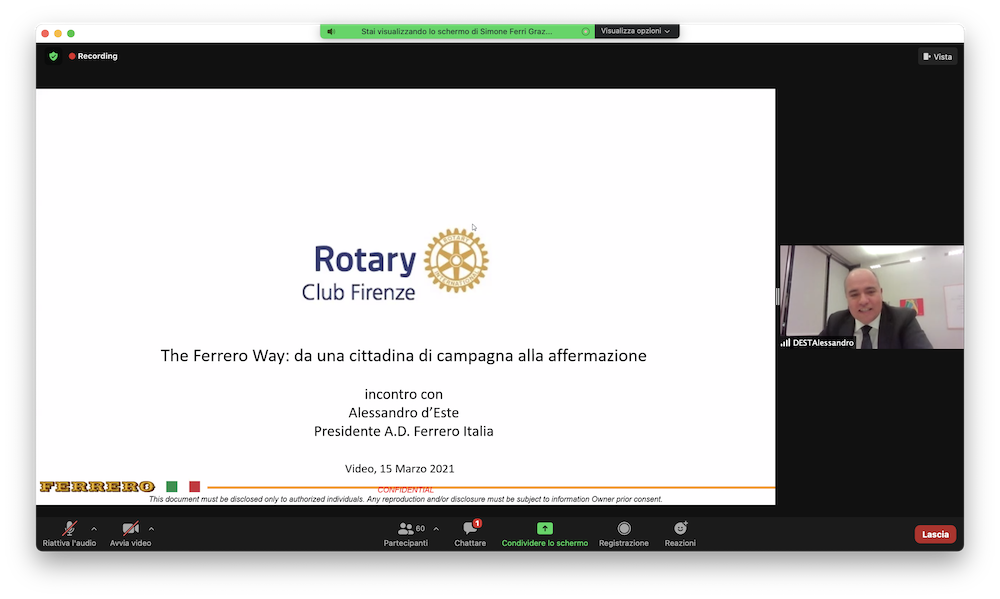Click the small circle icon in the green sharing bar
Image resolution: width=1000 pixels, height=599 pixels.
(585, 31)
